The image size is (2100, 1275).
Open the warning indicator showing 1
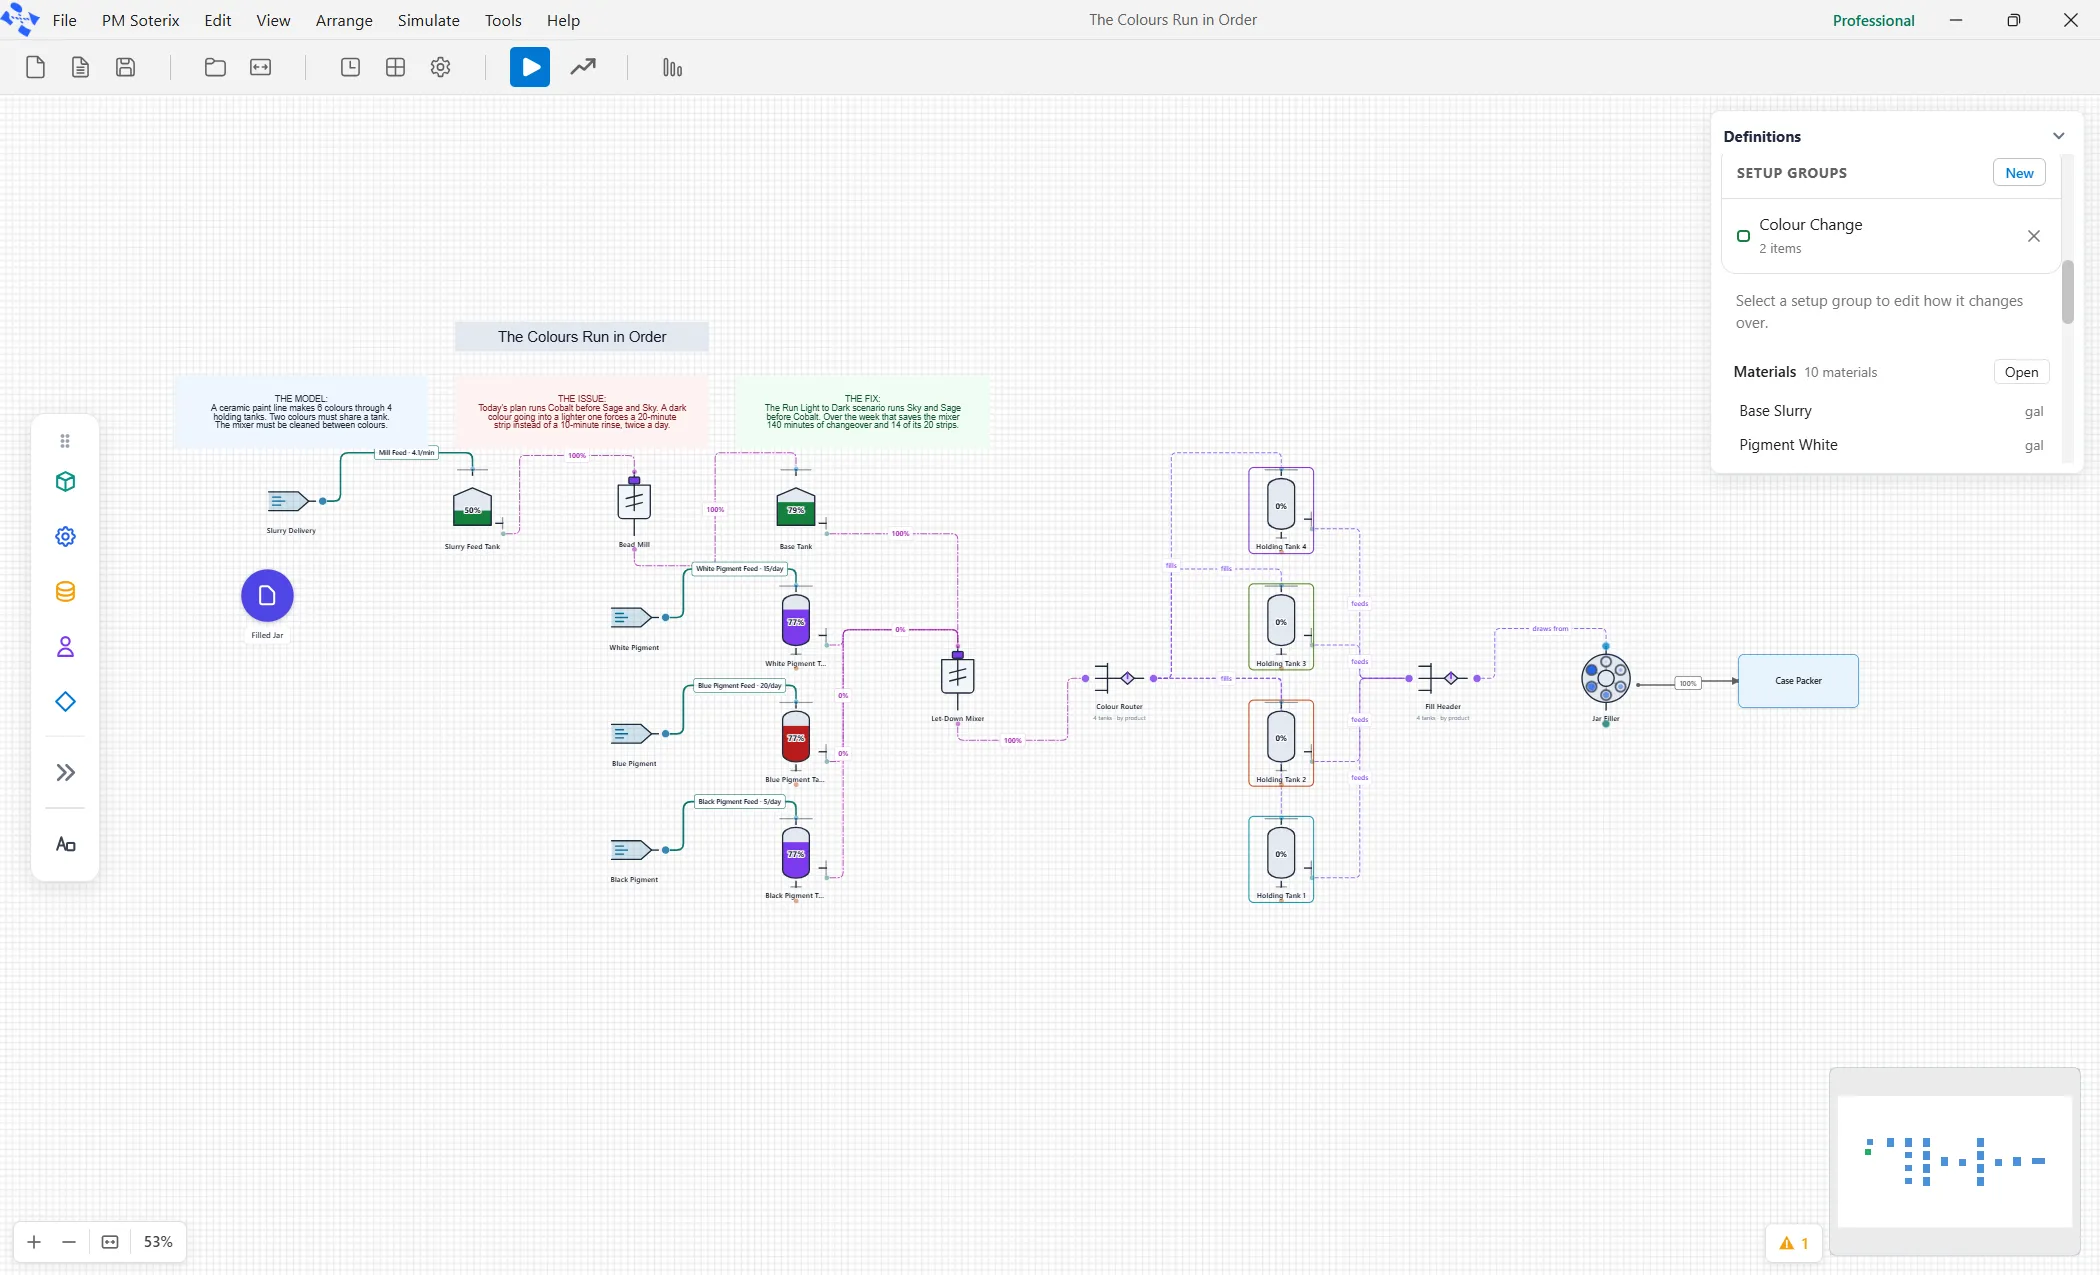(1794, 1243)
